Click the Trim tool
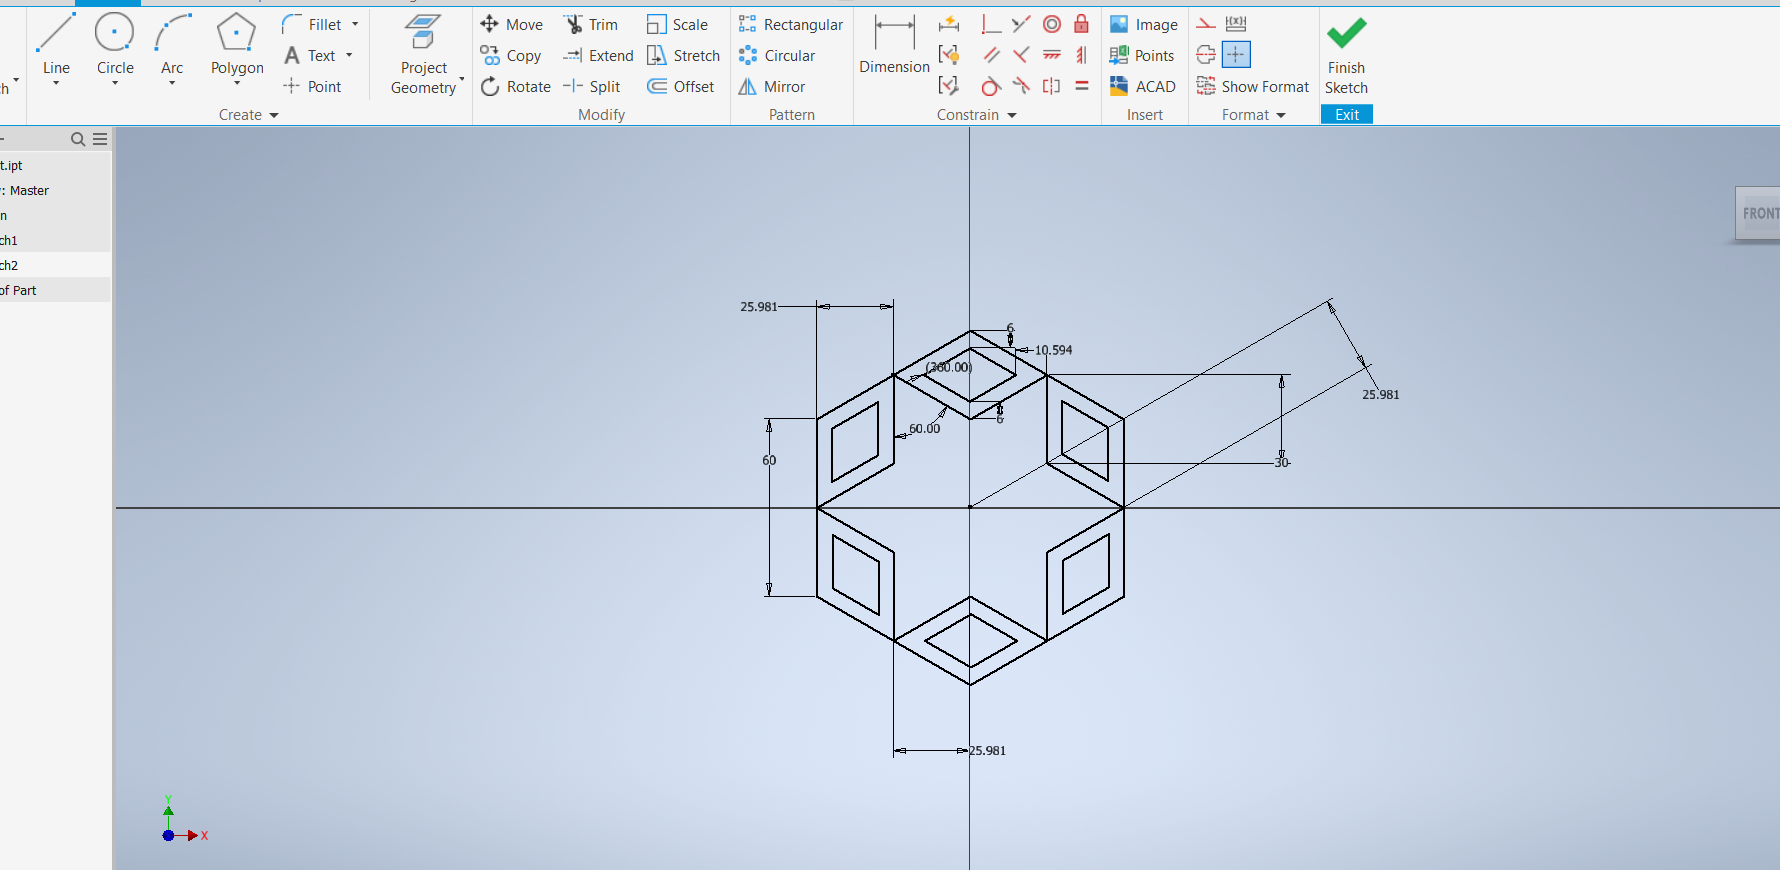 point(591,25)
